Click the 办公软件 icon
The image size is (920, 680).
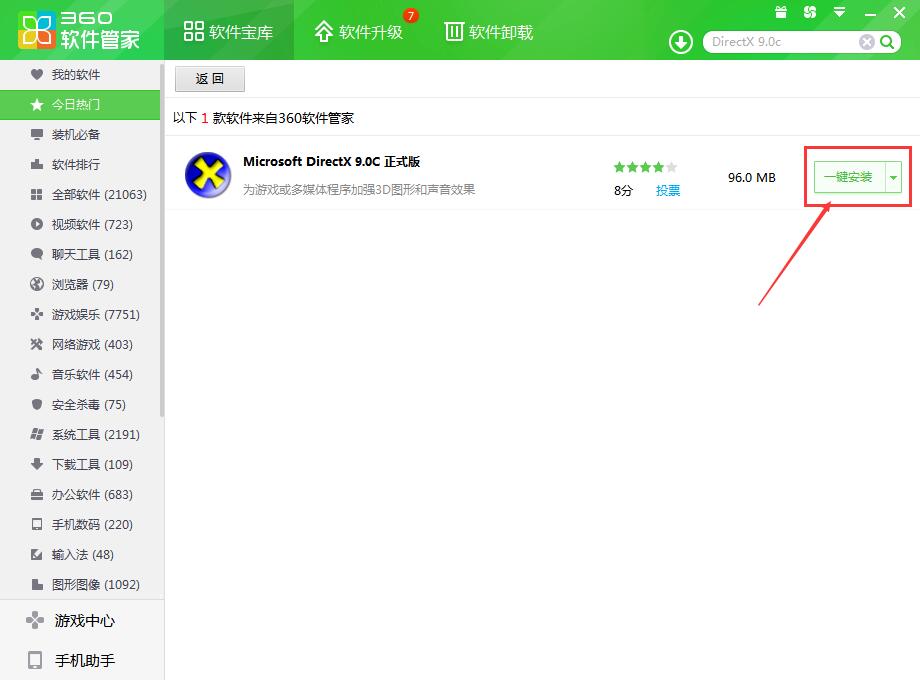(37, 495)
